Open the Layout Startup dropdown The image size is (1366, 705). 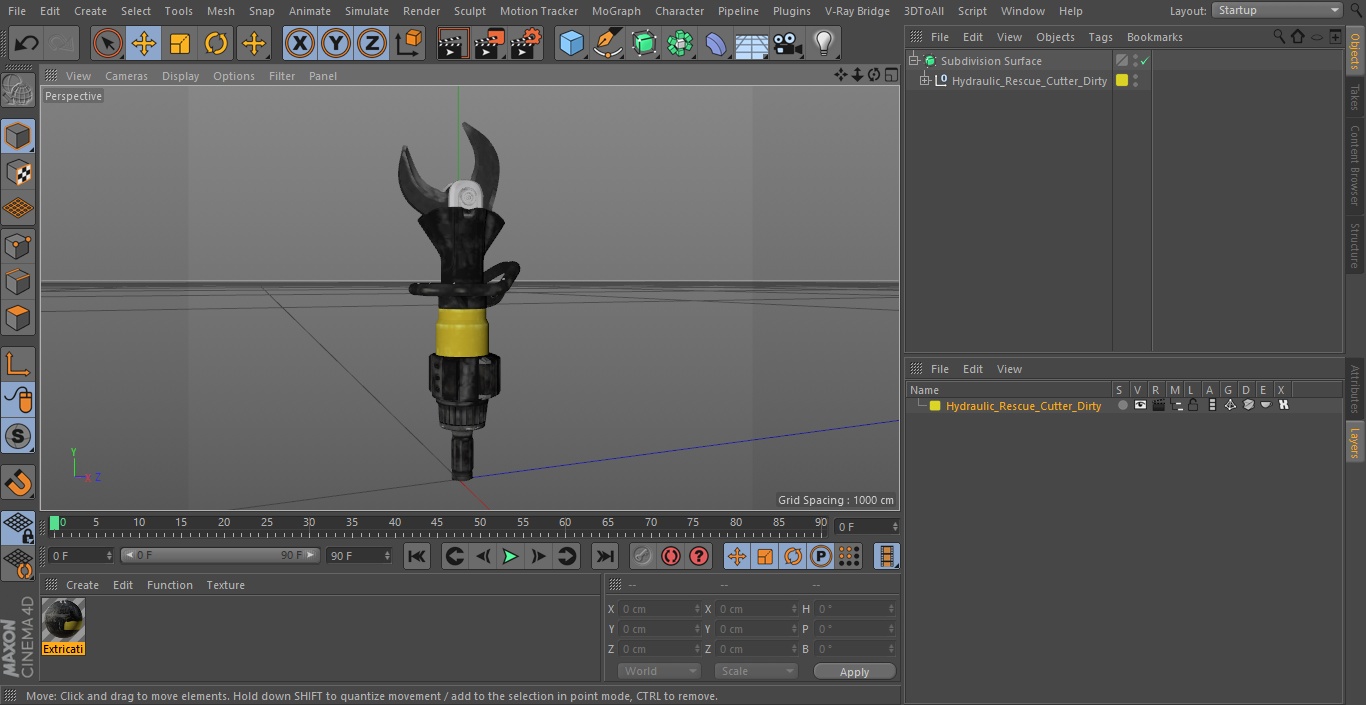(1277, 10)
